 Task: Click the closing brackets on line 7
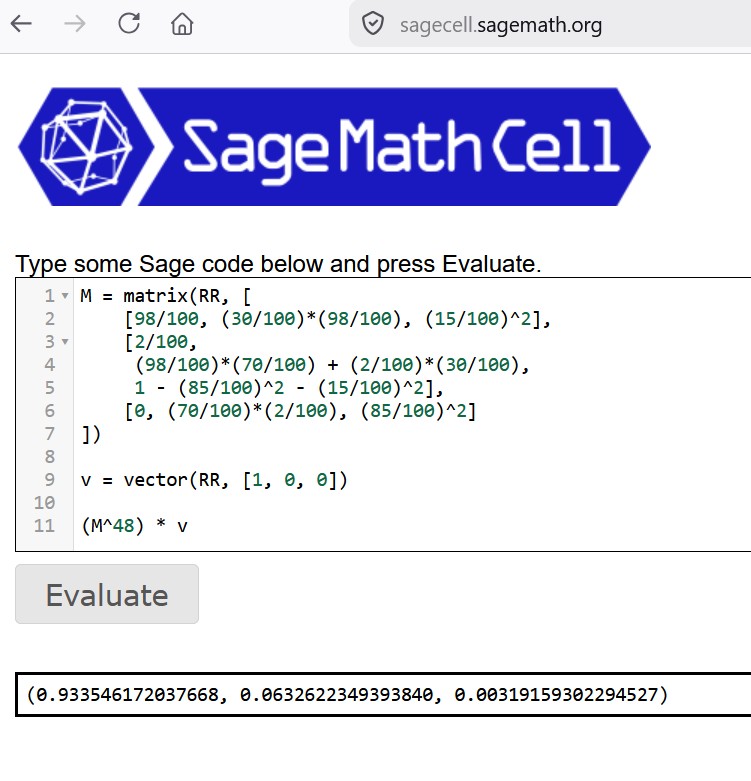coord(91,434)
